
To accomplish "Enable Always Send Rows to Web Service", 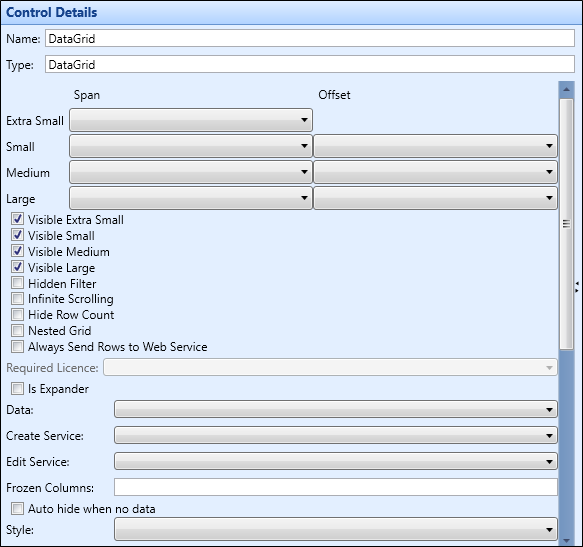I will [x=17, y=347].
